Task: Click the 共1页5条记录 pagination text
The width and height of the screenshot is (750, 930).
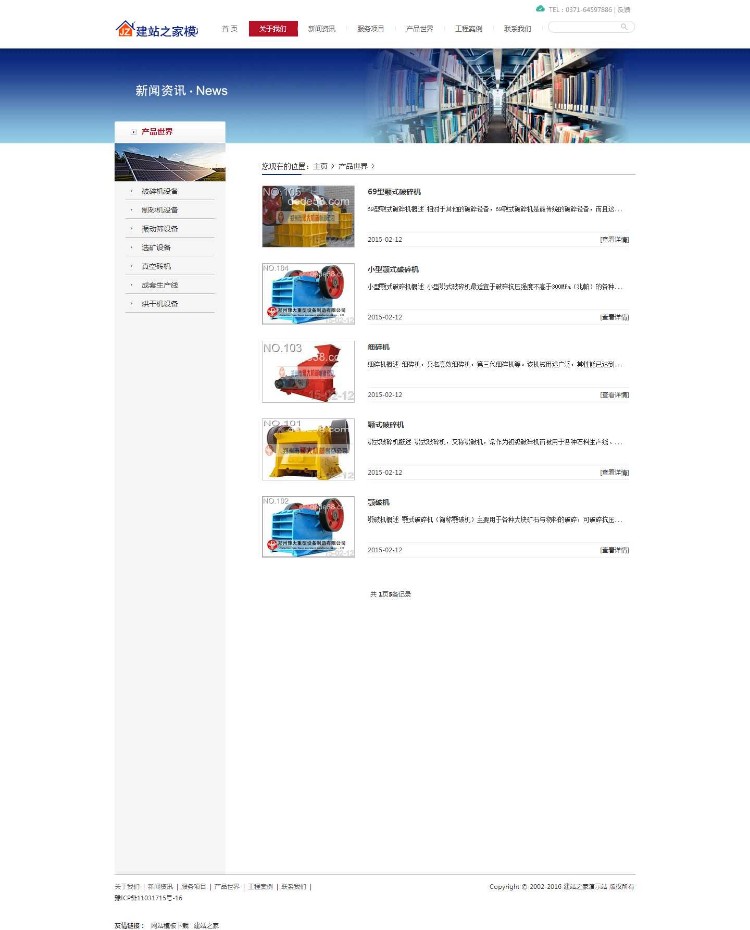Action: [391, 594]
